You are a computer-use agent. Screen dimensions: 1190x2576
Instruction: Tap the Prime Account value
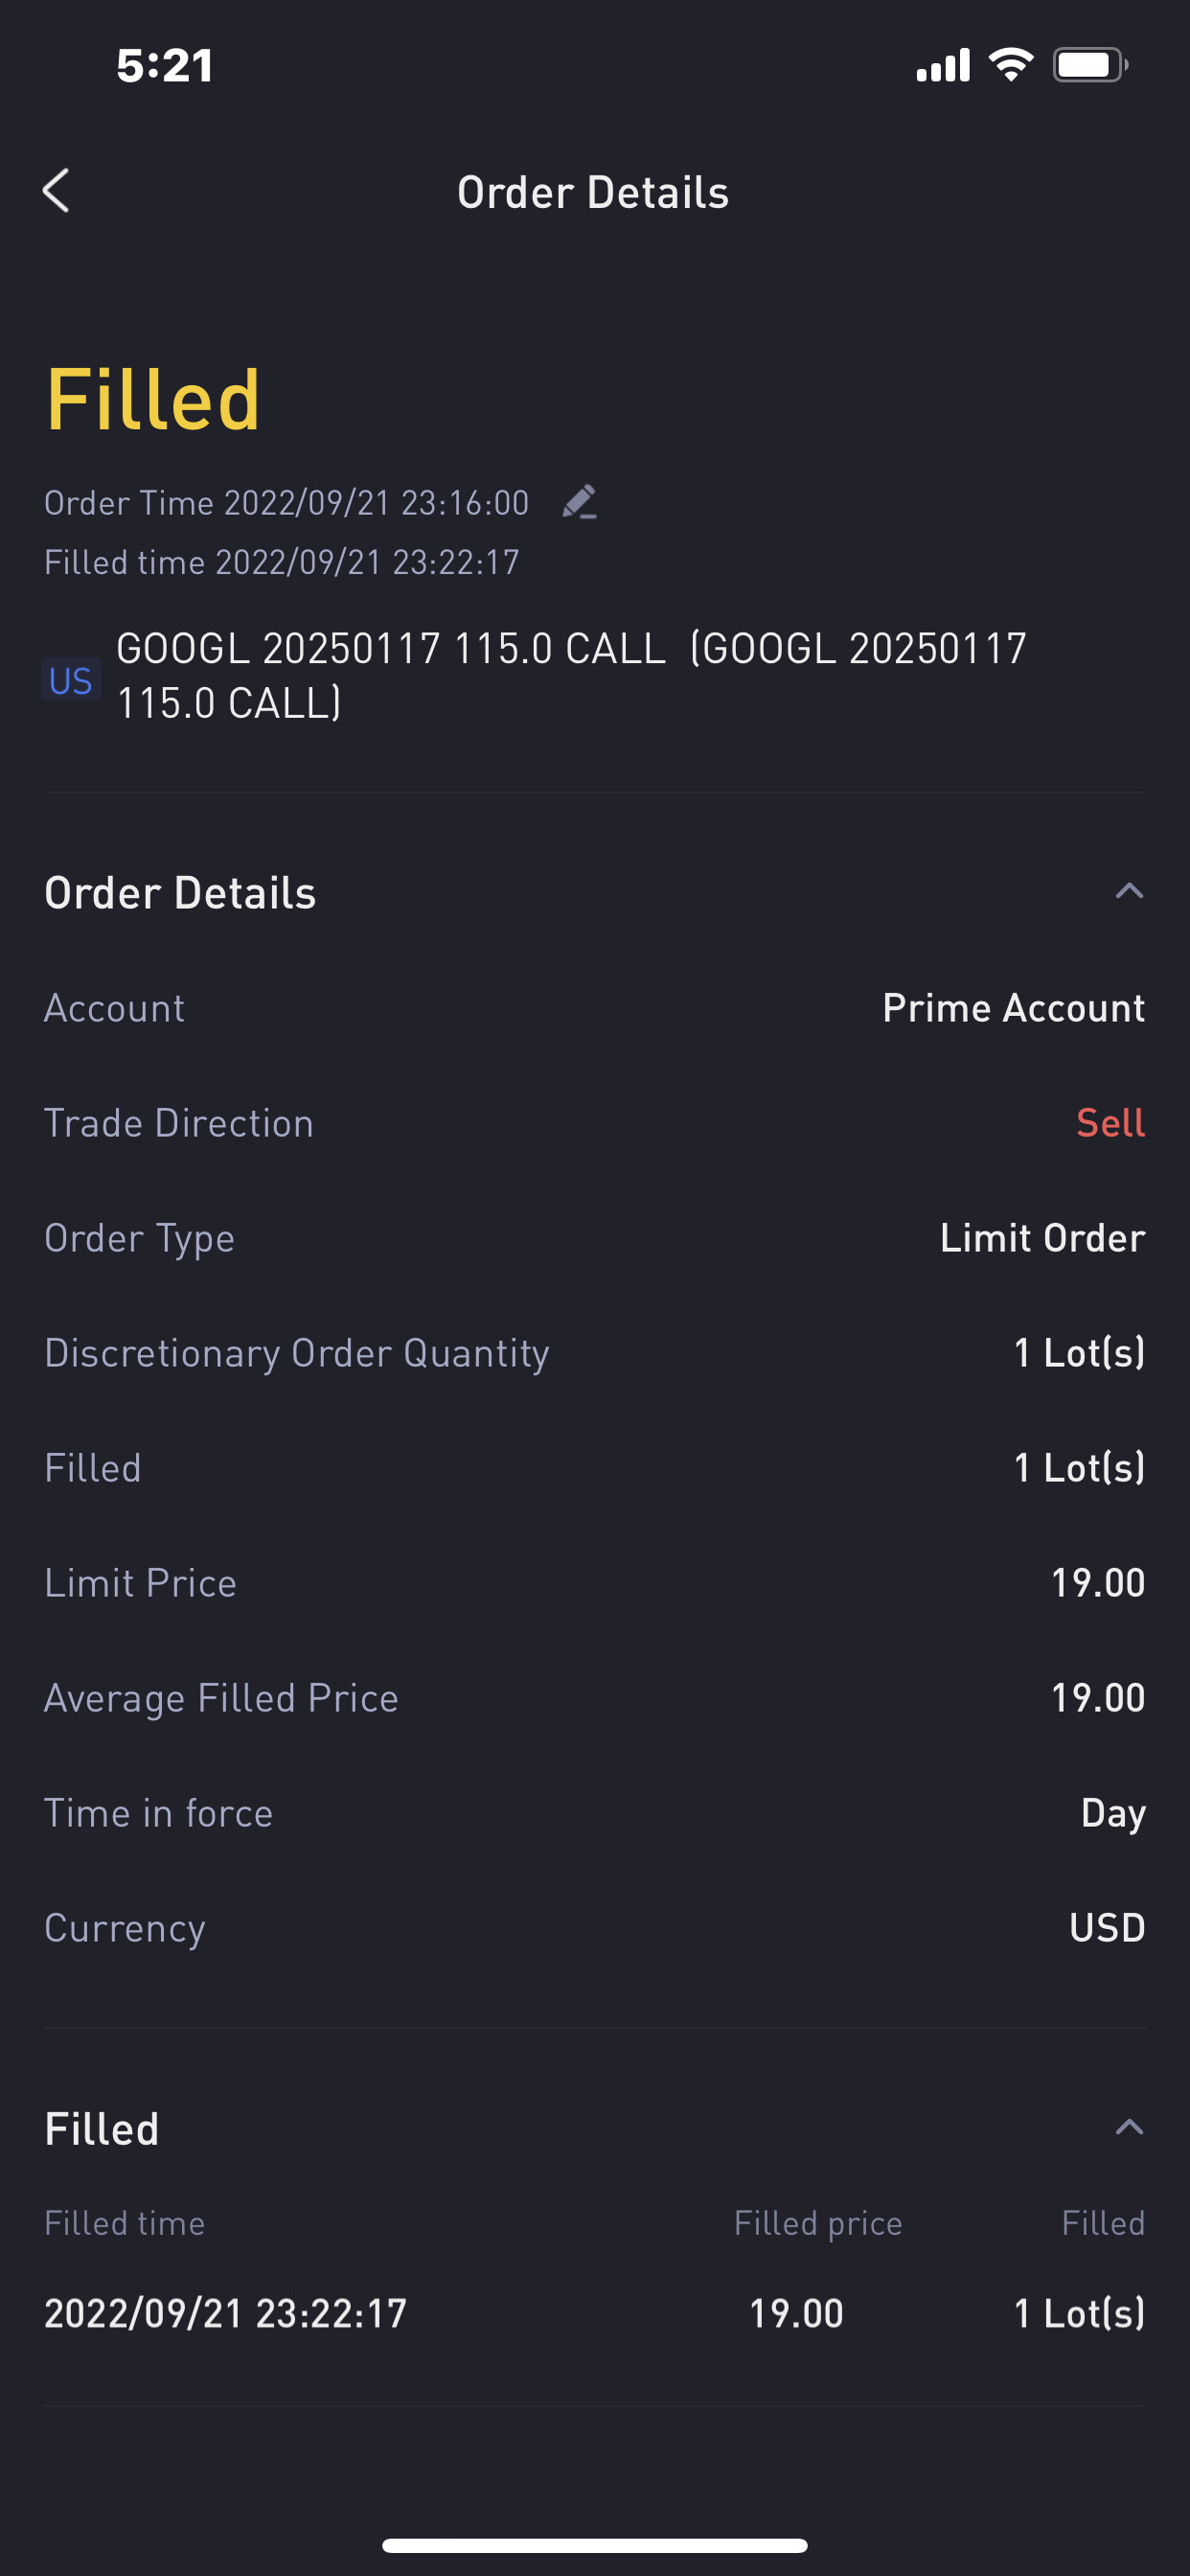(1013, 1008)
